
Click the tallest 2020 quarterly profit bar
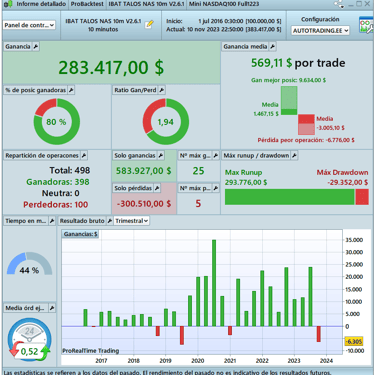pyautogui.click(x=214, y=283)
